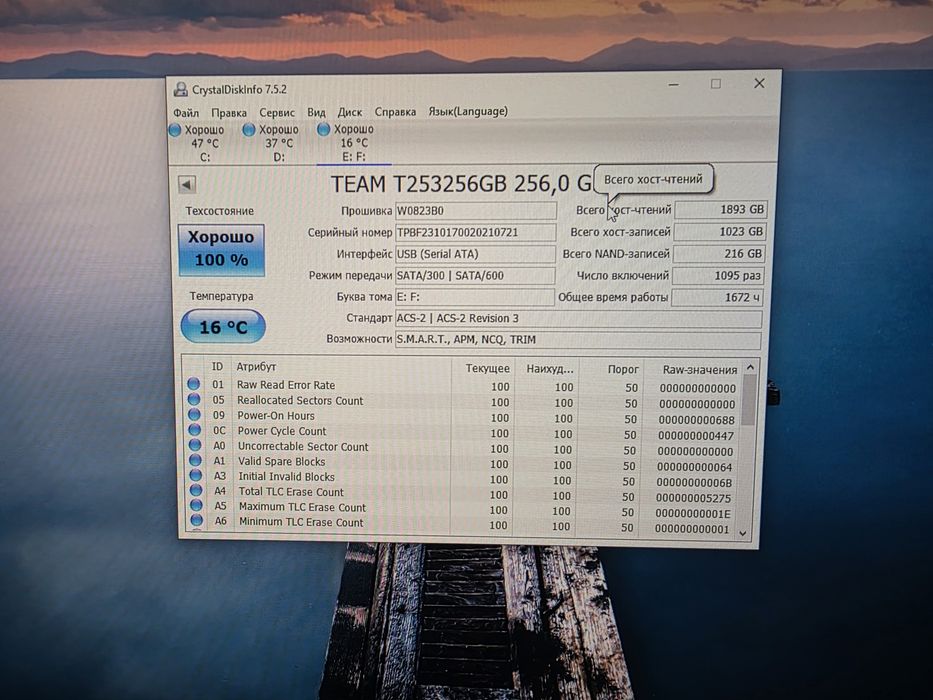Screen dimensions: 933x700
Task: Click the CrystalDiskInfo title bar app icon
Action: pos(180,89)
